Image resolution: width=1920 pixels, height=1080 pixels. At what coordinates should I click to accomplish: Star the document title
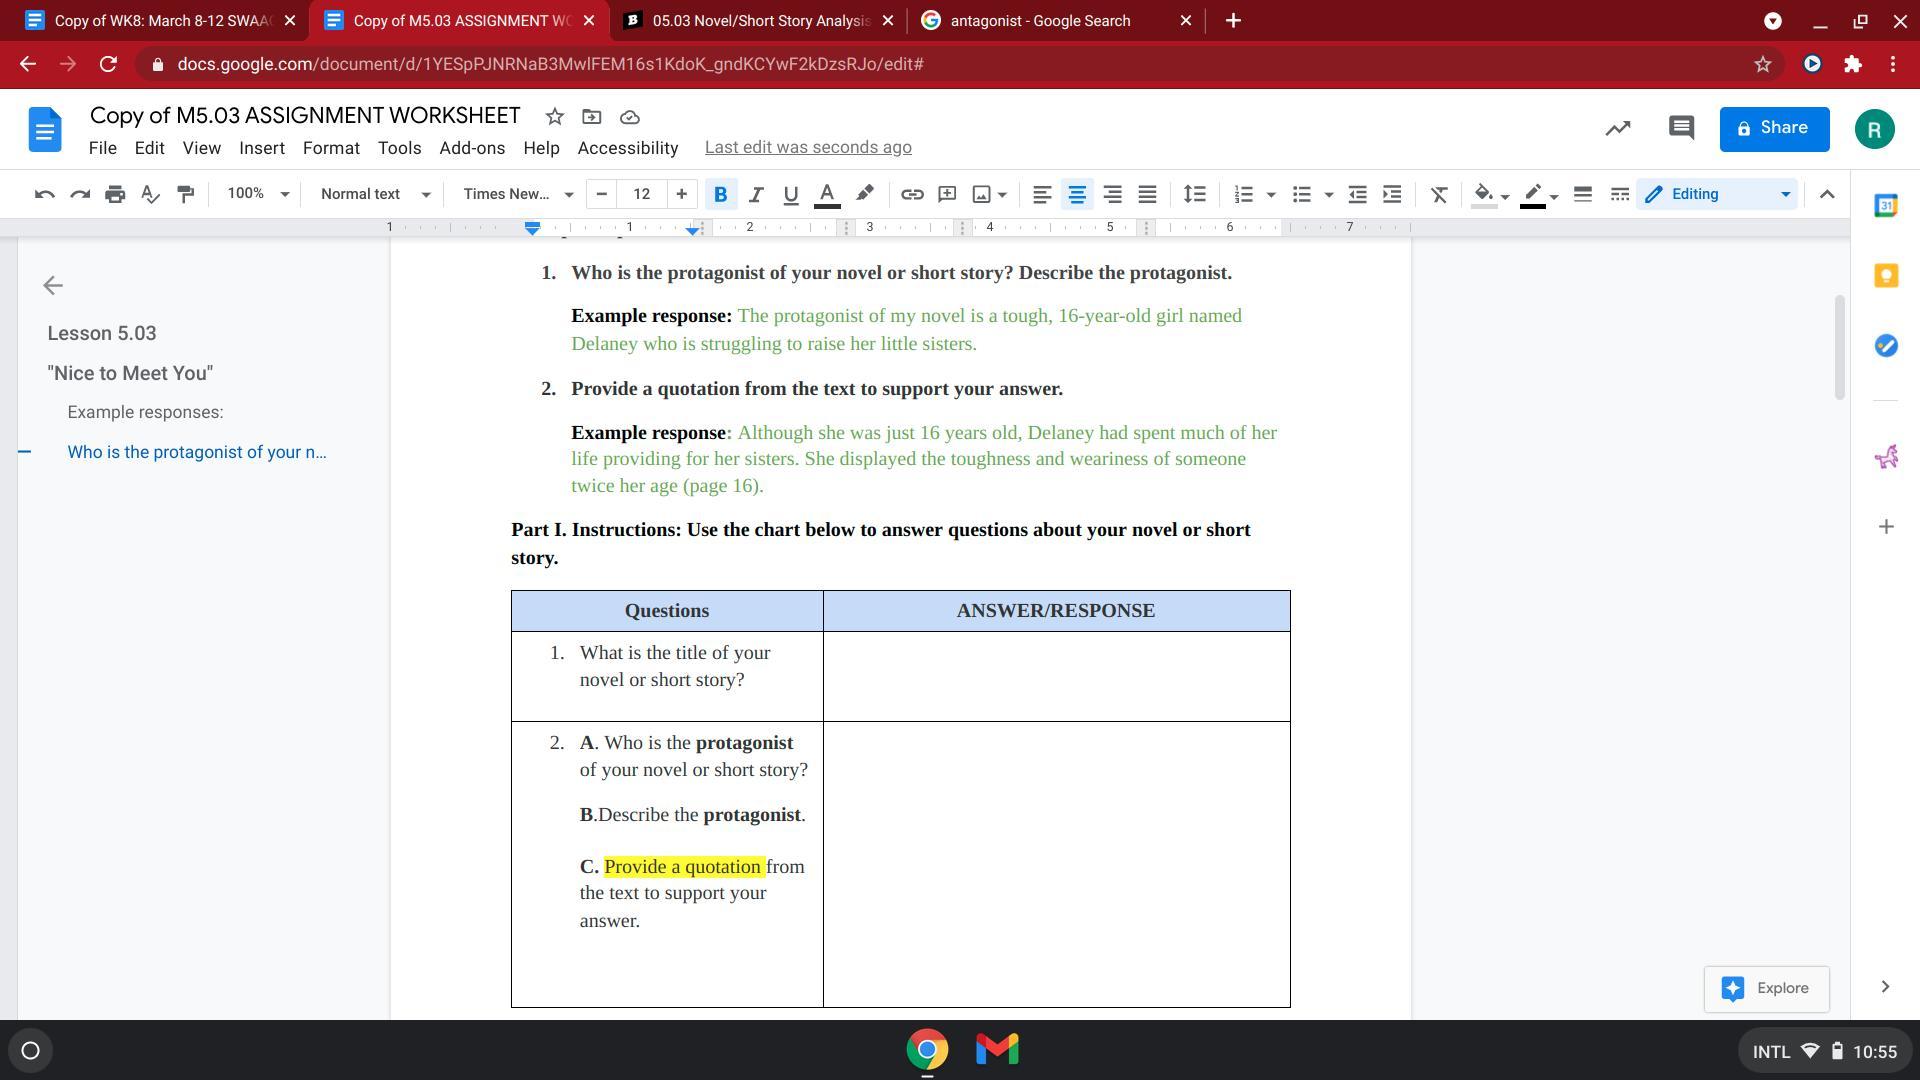(554, 117)
